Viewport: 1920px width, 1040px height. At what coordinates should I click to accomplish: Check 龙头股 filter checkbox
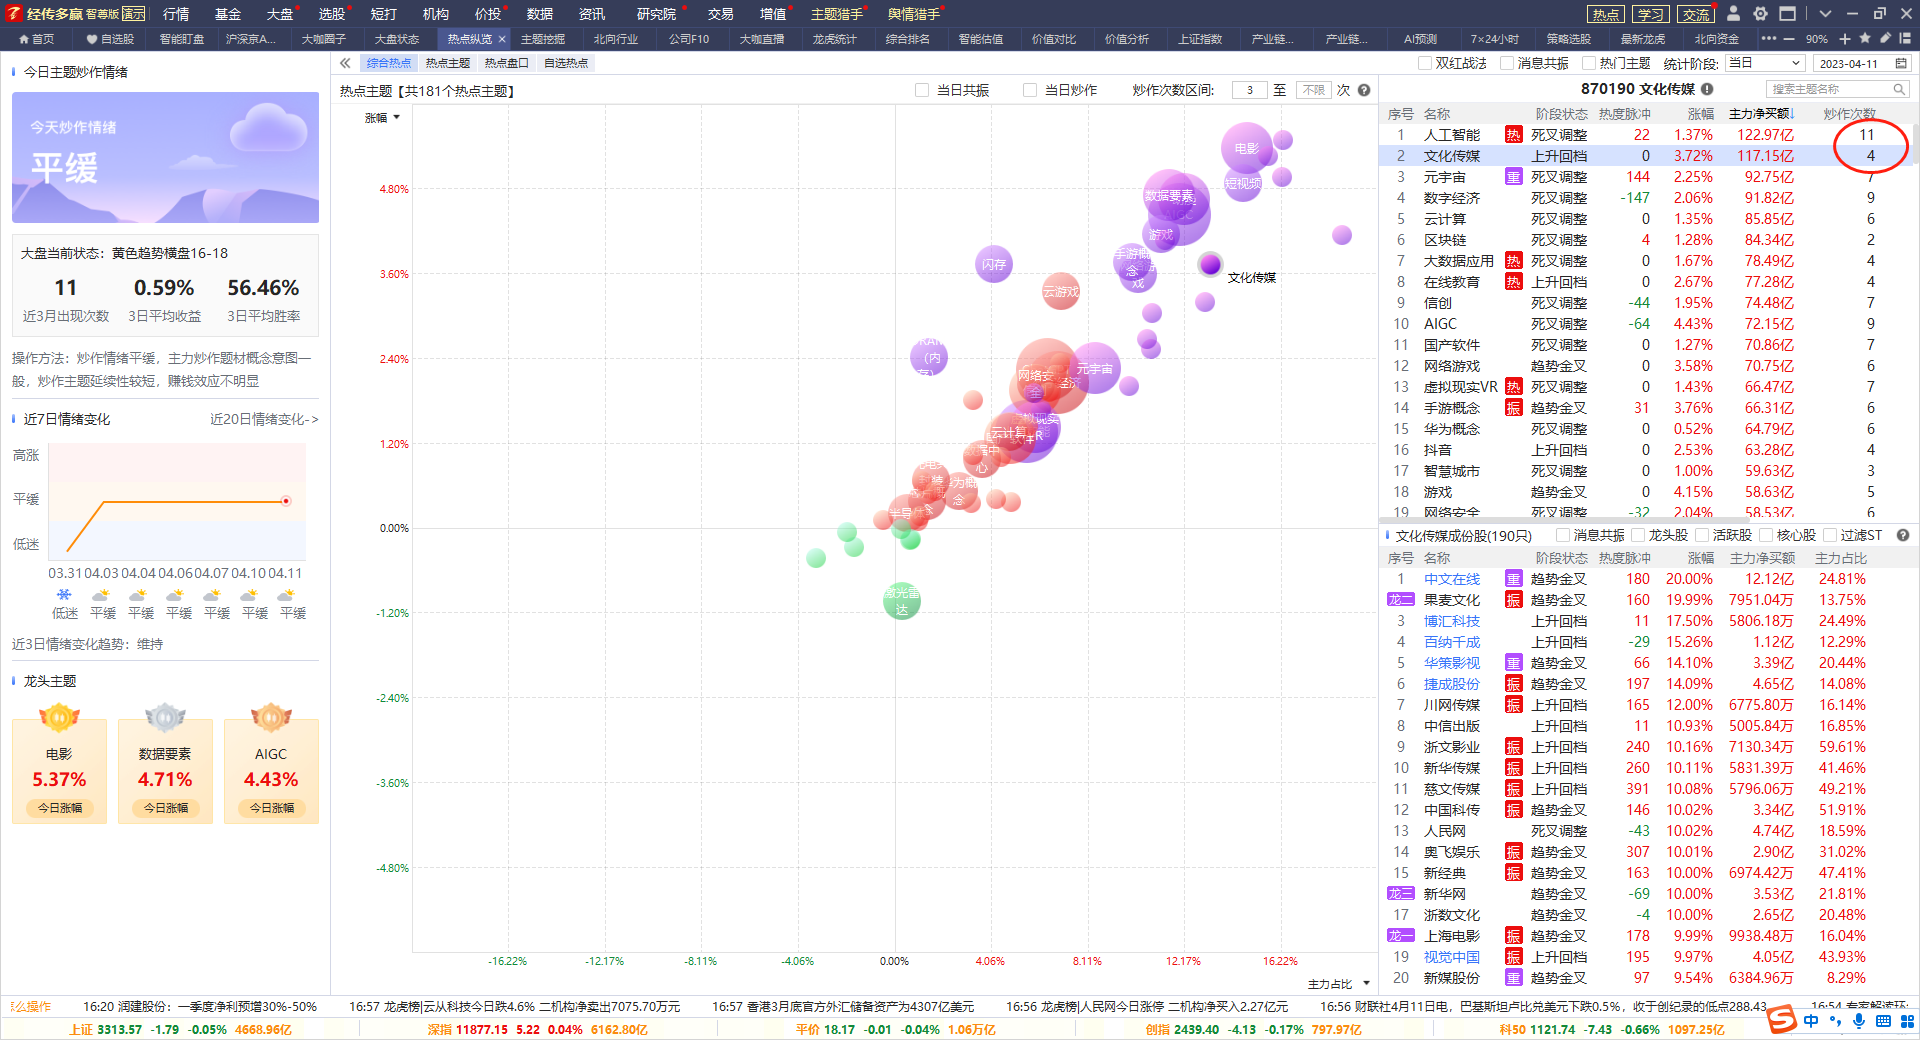(x=1638, y=535)
